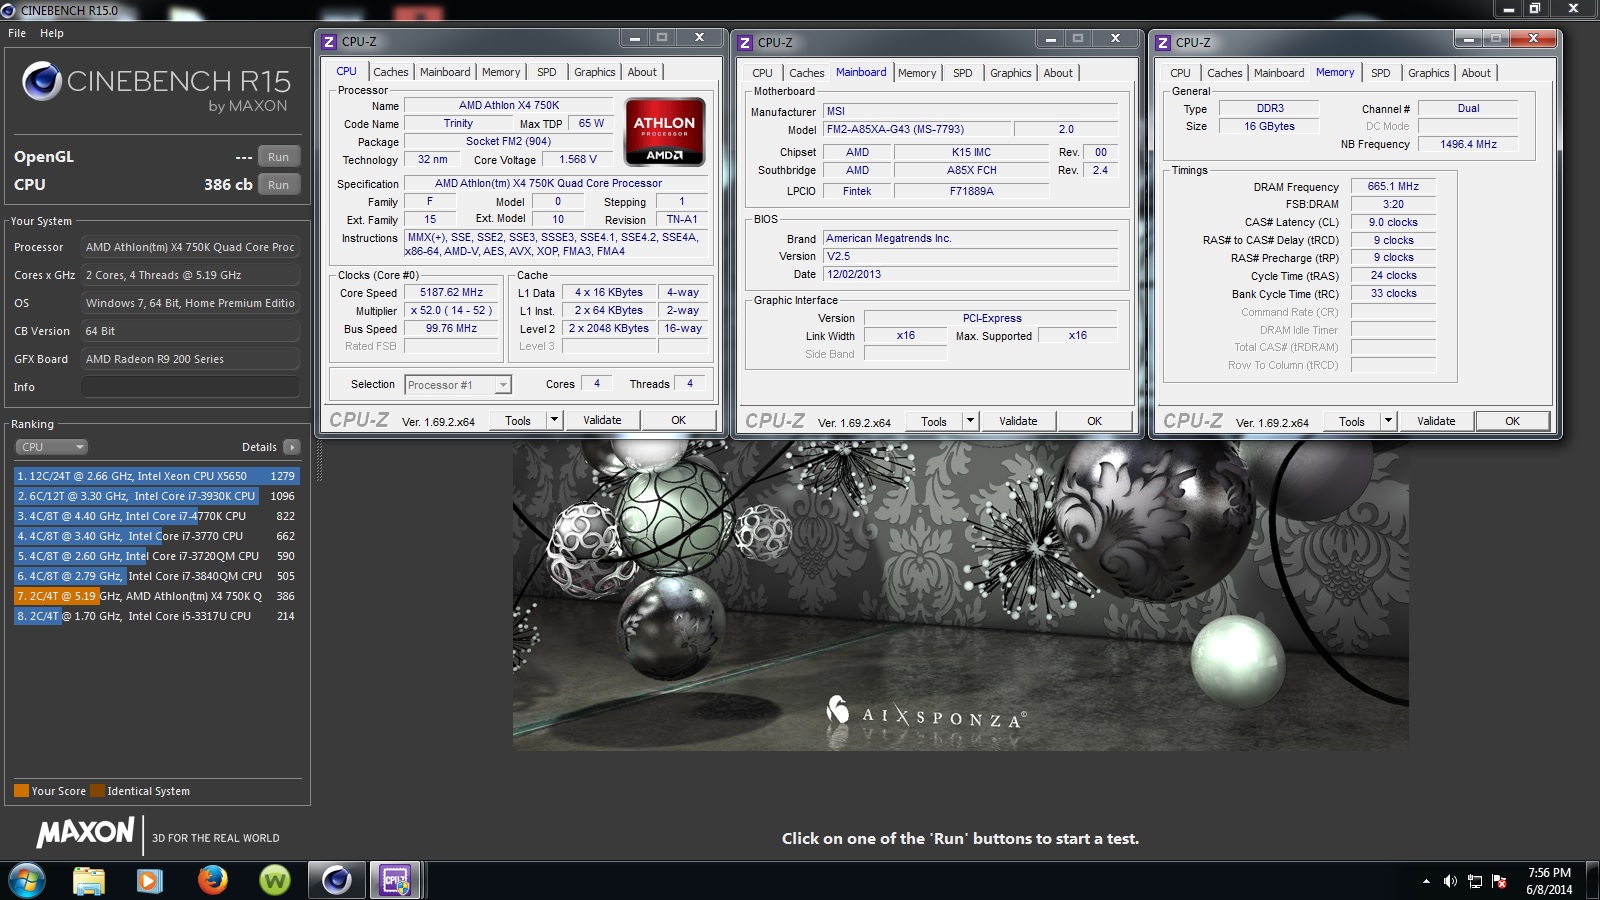Click the Memory CPU-Z window title icon
The width and height of the screenshot is (1600, 900).
click(x=1163, y=43)
